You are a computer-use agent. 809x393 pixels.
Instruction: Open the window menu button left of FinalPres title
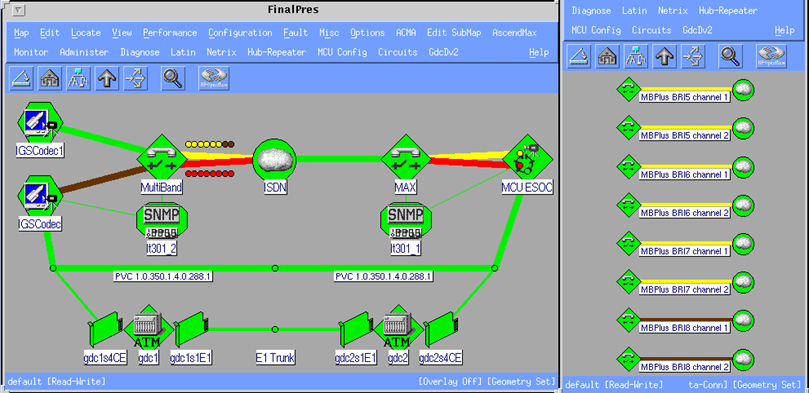click(x=19, y=10)
